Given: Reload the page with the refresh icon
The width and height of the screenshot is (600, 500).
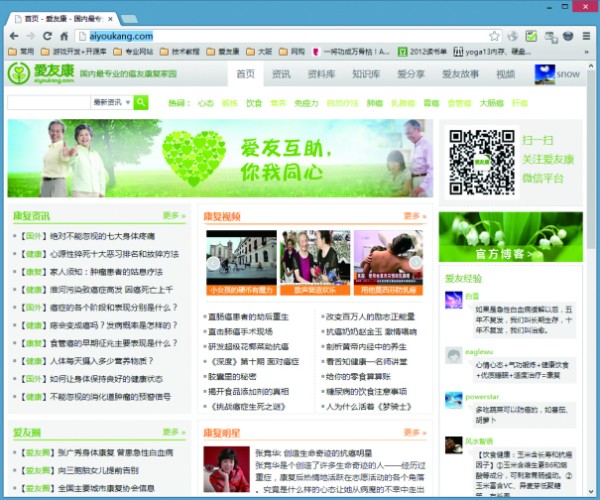Looking at the screenshot, I should click(50, 35).
